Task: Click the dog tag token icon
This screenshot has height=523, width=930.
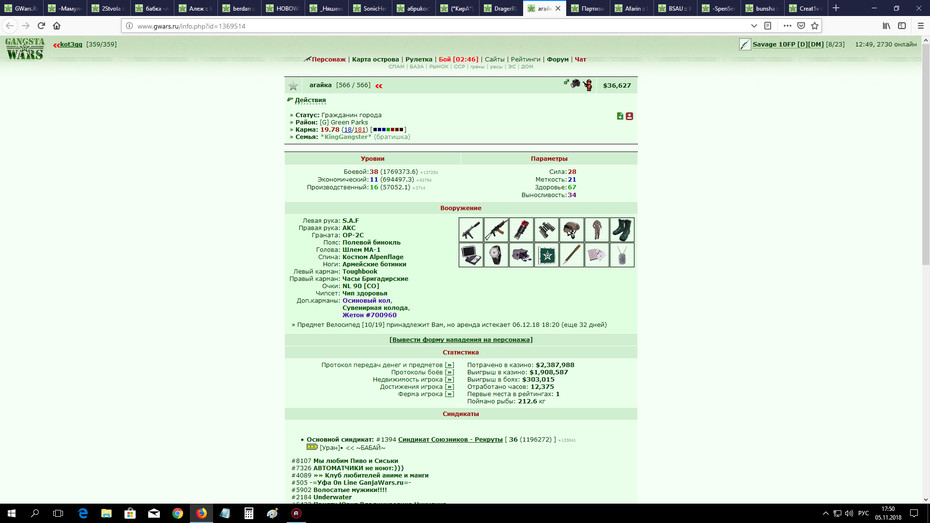Action: click(622, 256)
